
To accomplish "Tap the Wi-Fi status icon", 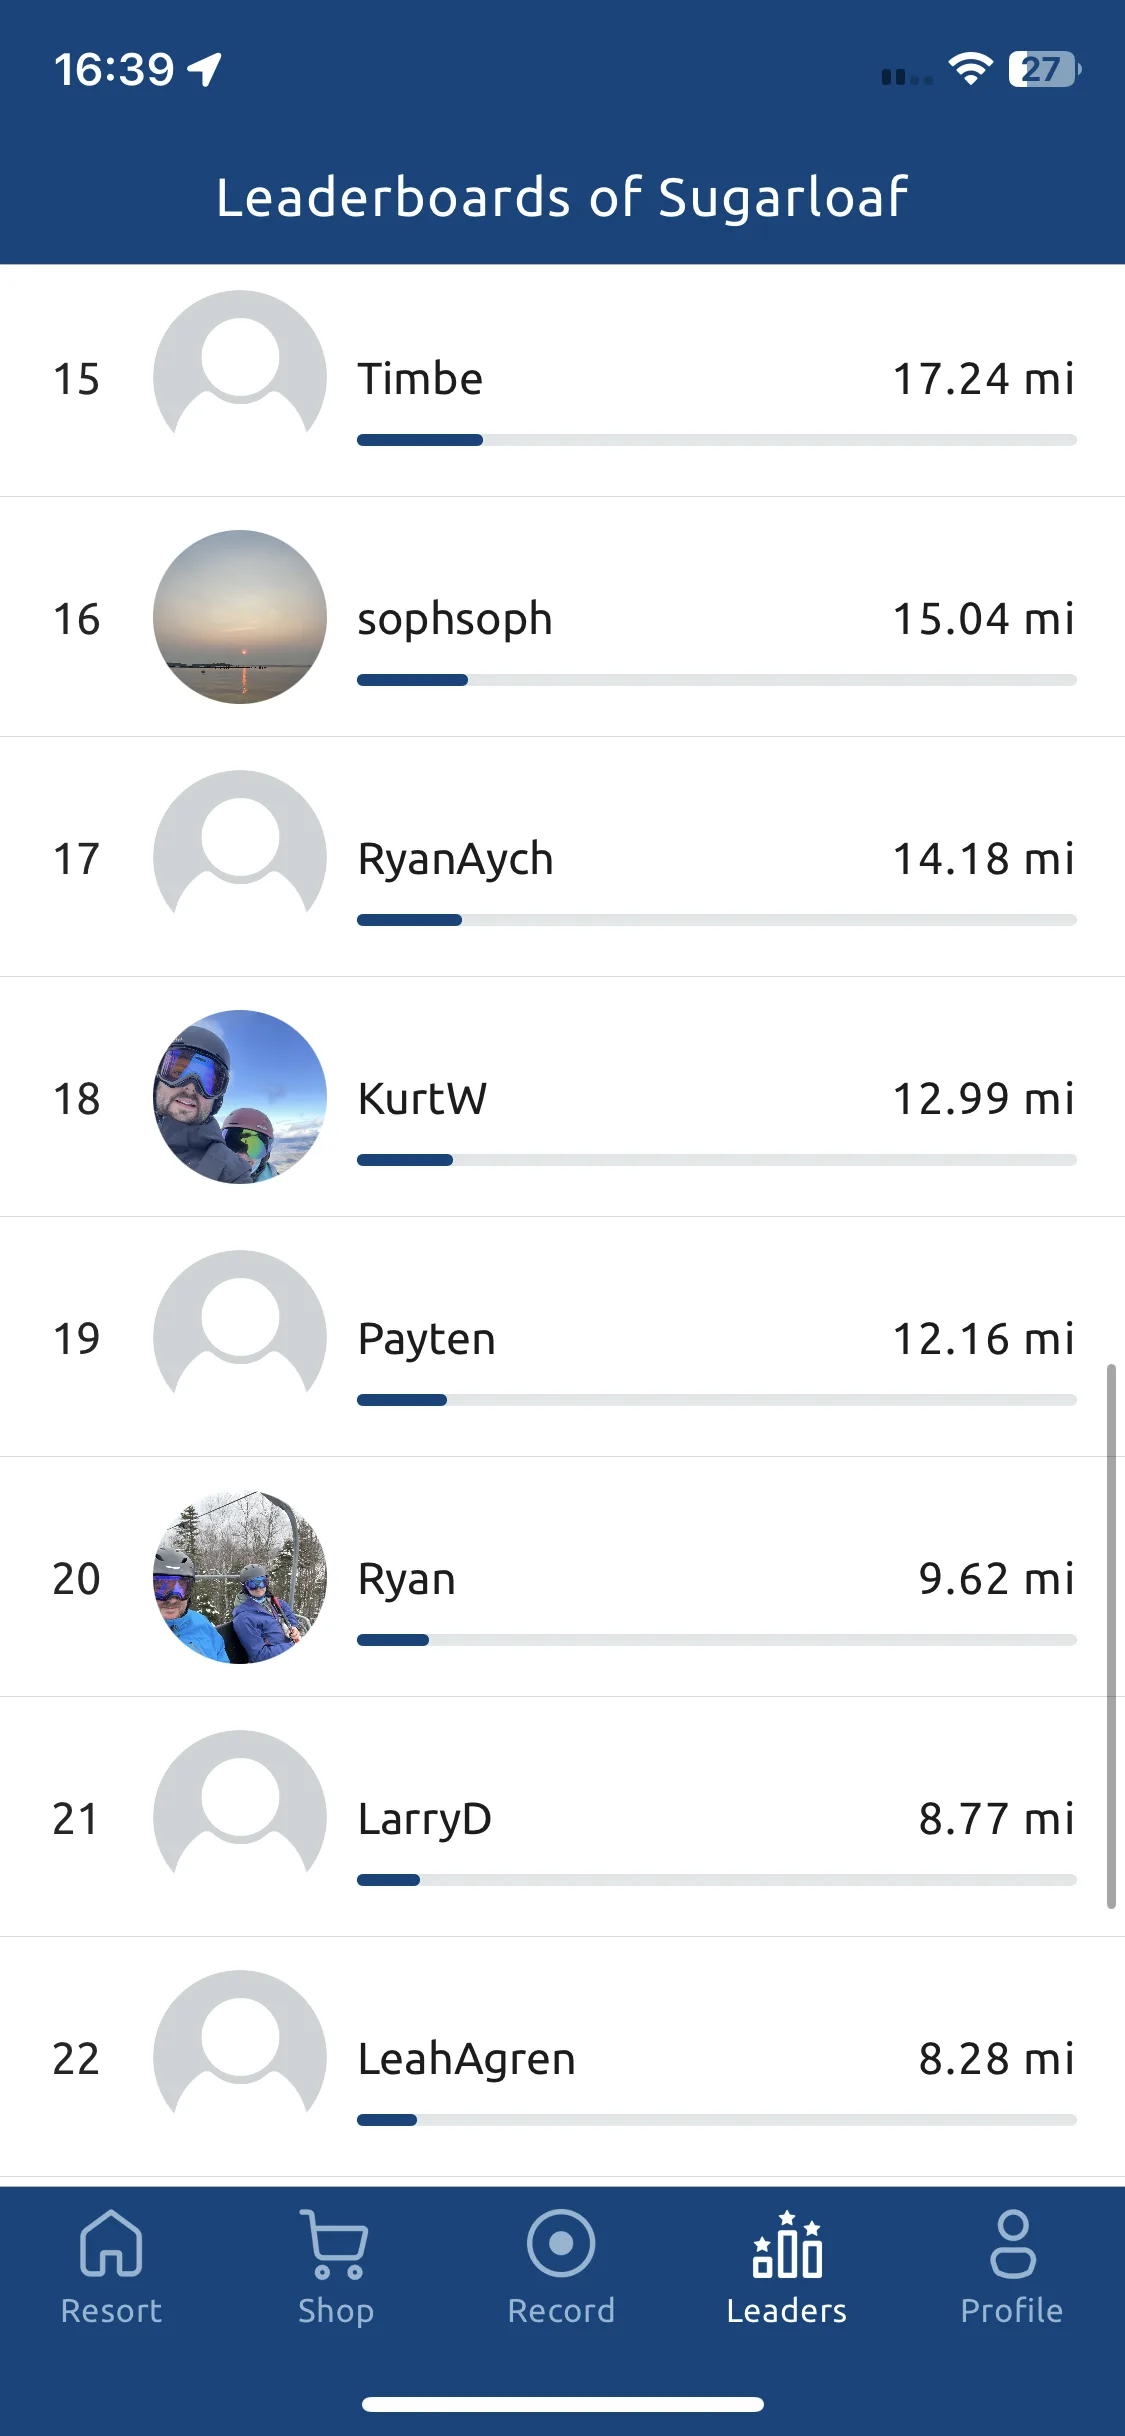I will coord(970,69).
